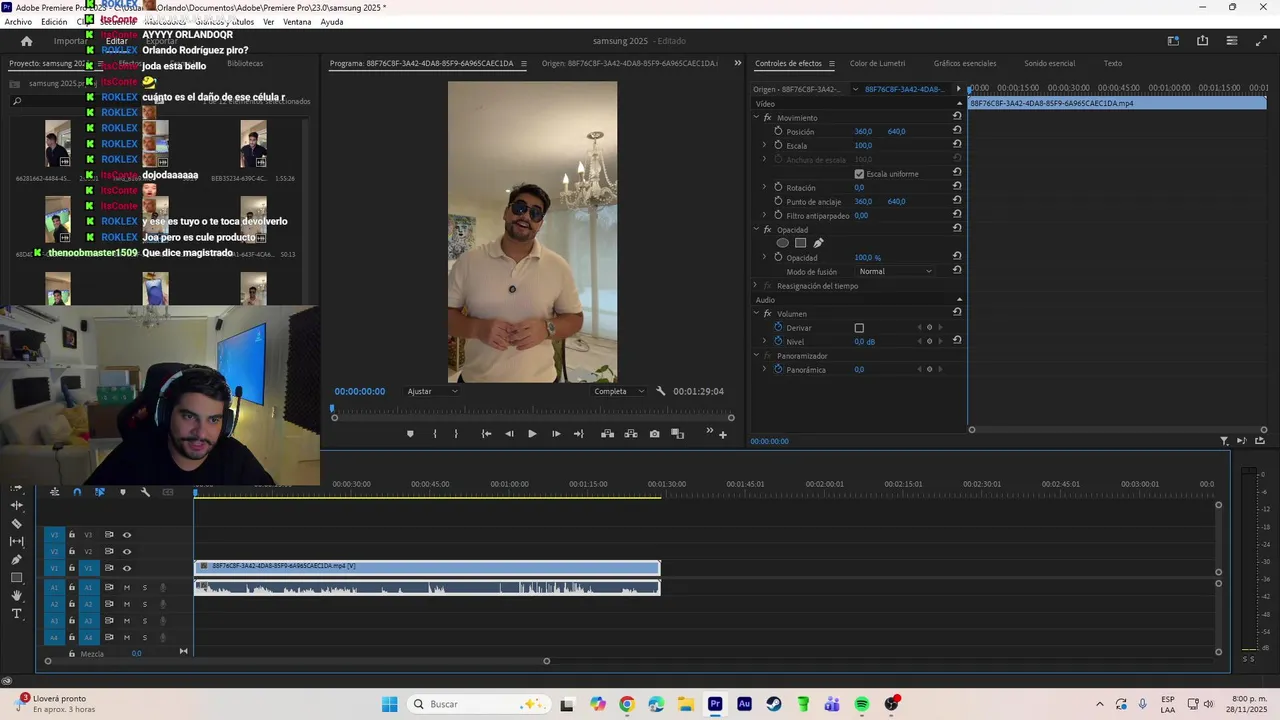Show more panels double-arrow in Program monitor
1280x720 pixels.
(738, 63)
